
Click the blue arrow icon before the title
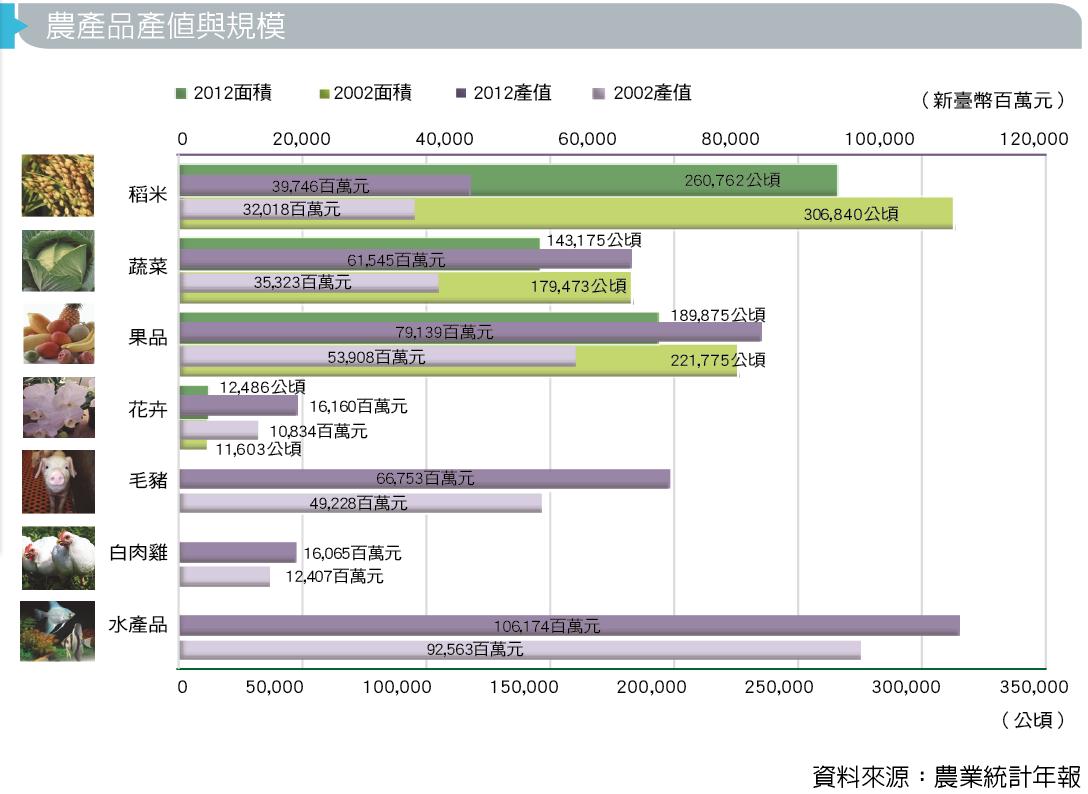[7, 25]
